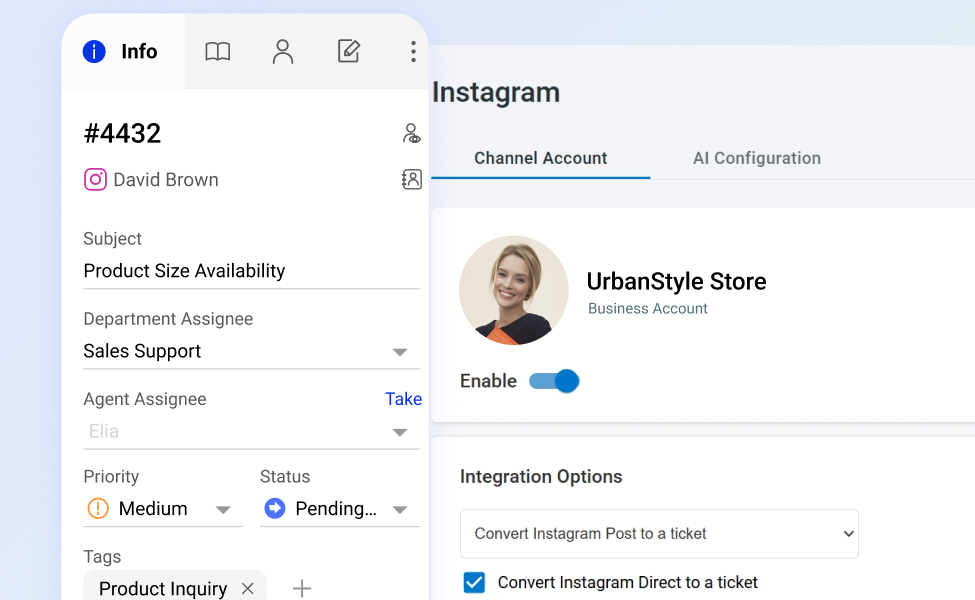The image size is (975, 600).
Task: Switch to the AI Configuration tab
Action: (757, 158)
